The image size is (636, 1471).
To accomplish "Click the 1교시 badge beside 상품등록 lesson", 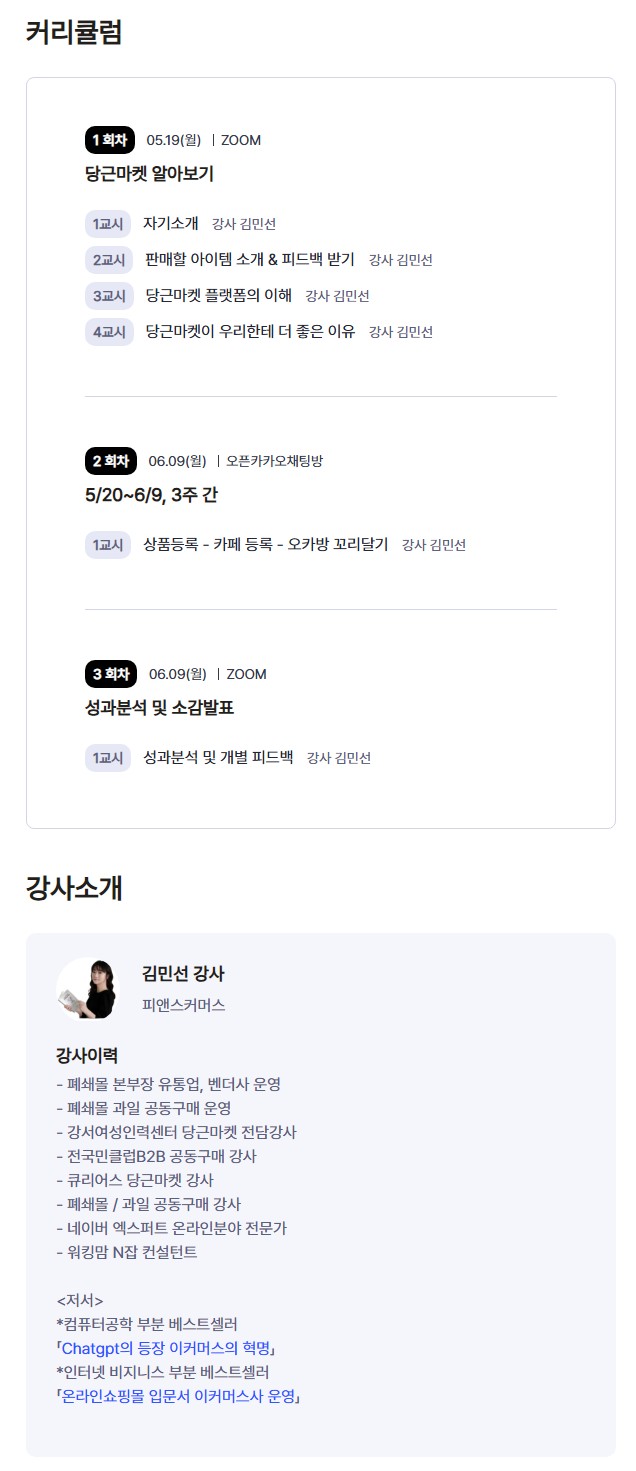I will (108, 545).
